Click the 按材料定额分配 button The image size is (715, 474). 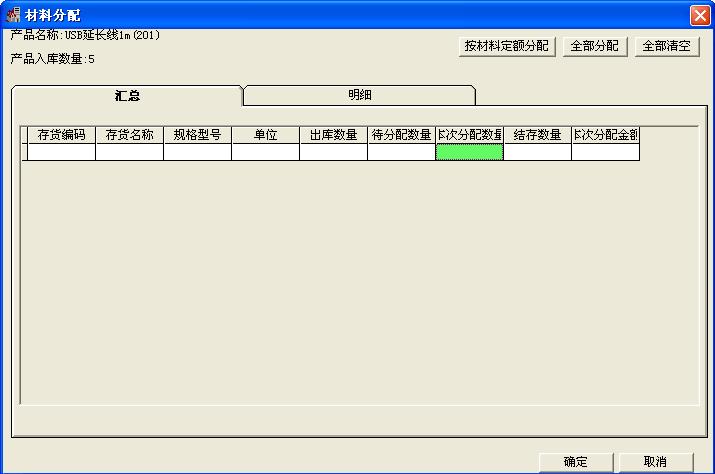[x=507, y=46]
